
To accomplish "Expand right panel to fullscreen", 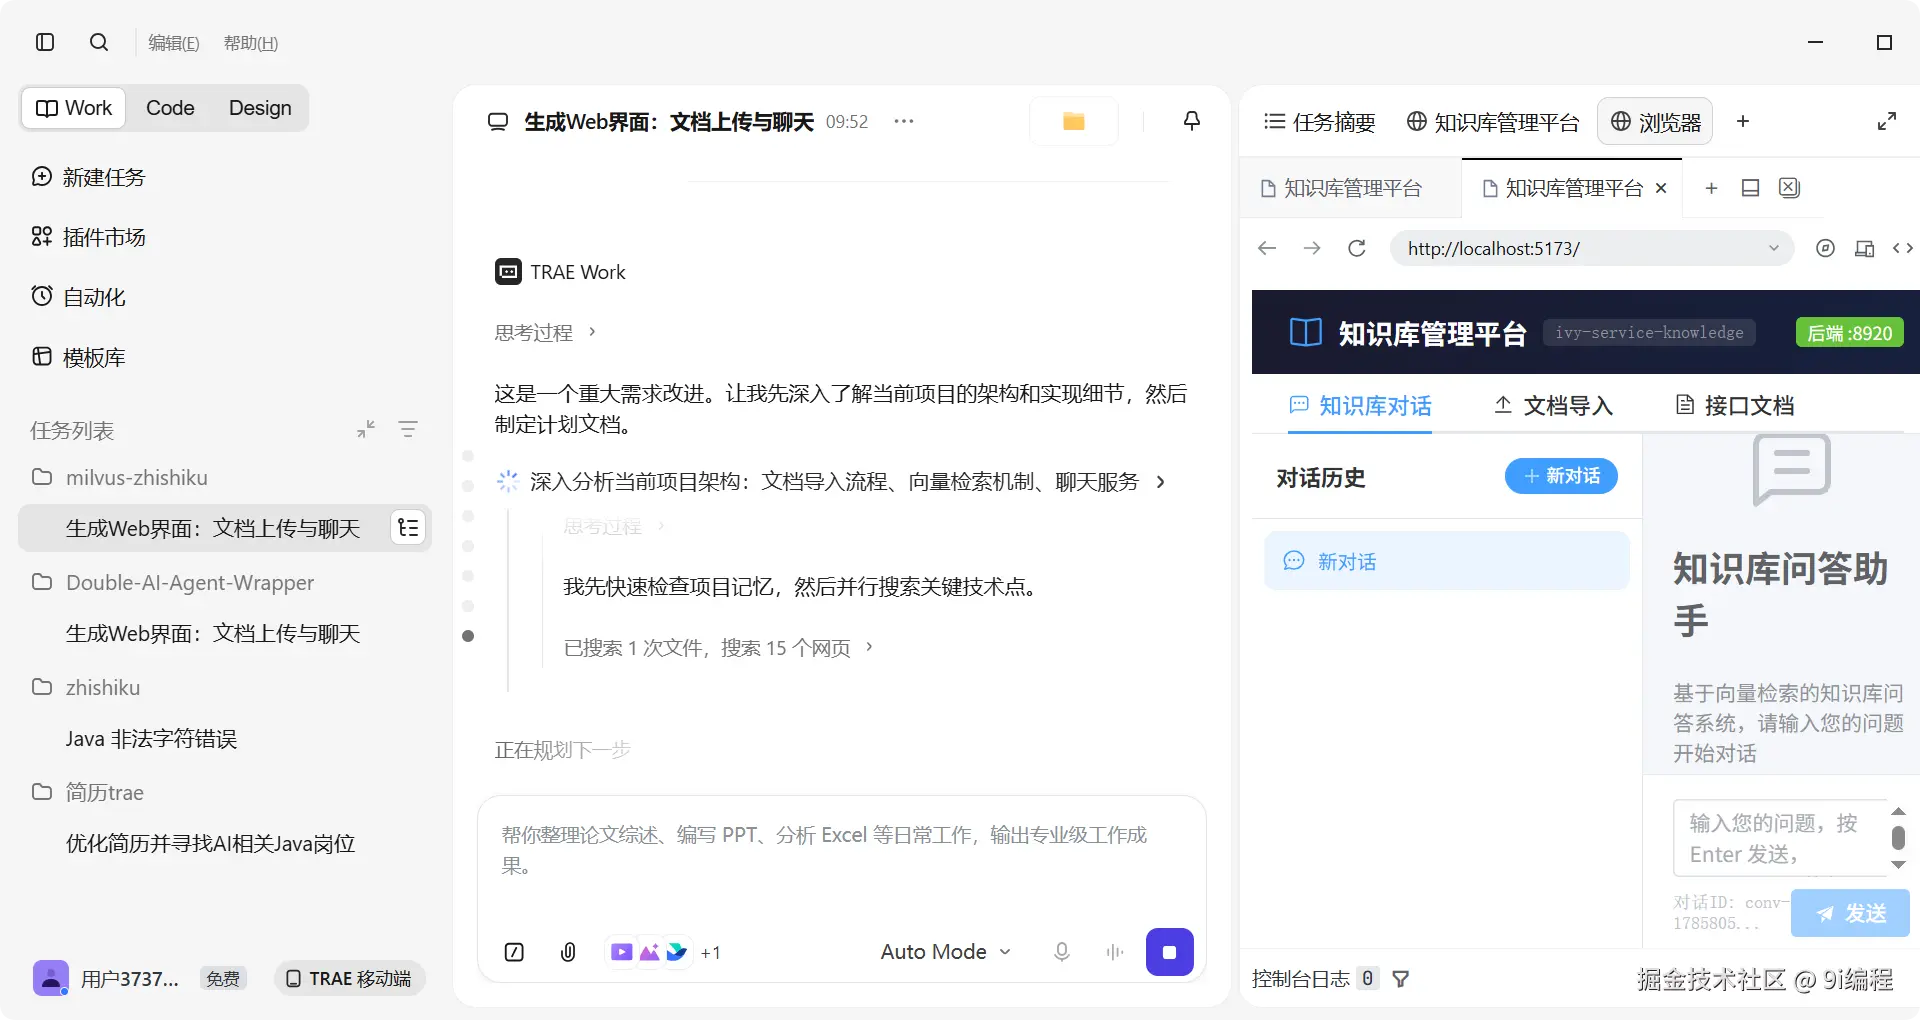I will (x=1887, y=121).
